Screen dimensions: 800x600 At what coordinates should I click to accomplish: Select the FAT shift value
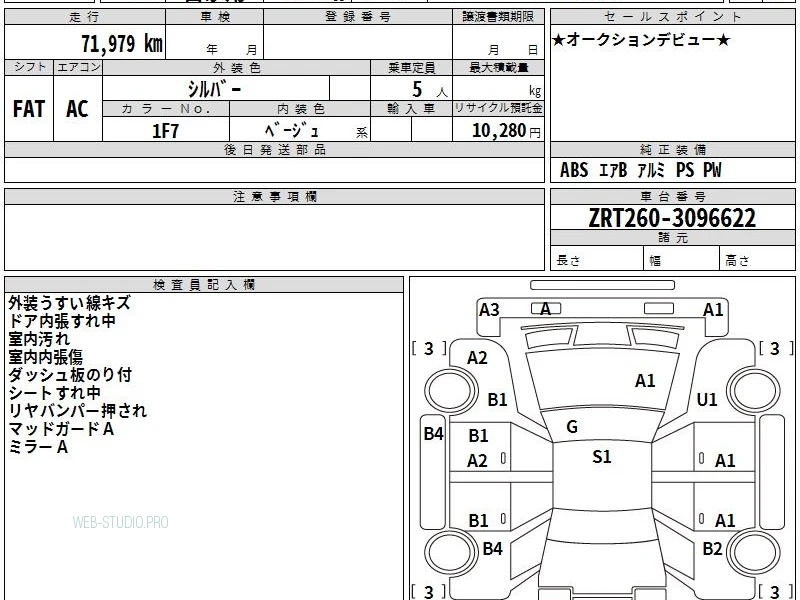click(29, 109)
